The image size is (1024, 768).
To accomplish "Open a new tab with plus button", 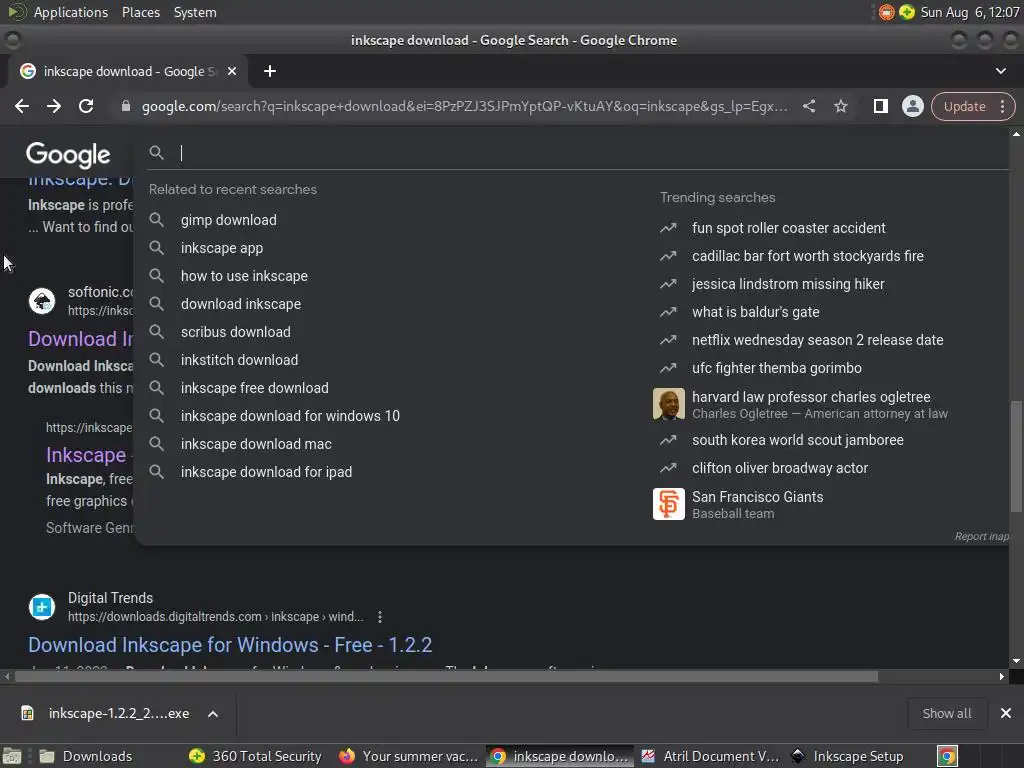I will tap(270, 71).
